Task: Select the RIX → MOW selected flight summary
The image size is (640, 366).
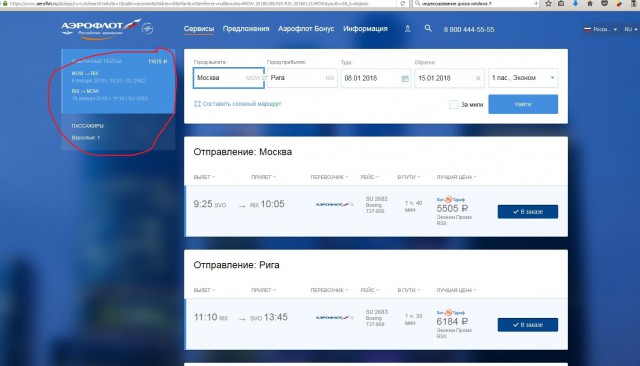Action: [x=110, y=95]
